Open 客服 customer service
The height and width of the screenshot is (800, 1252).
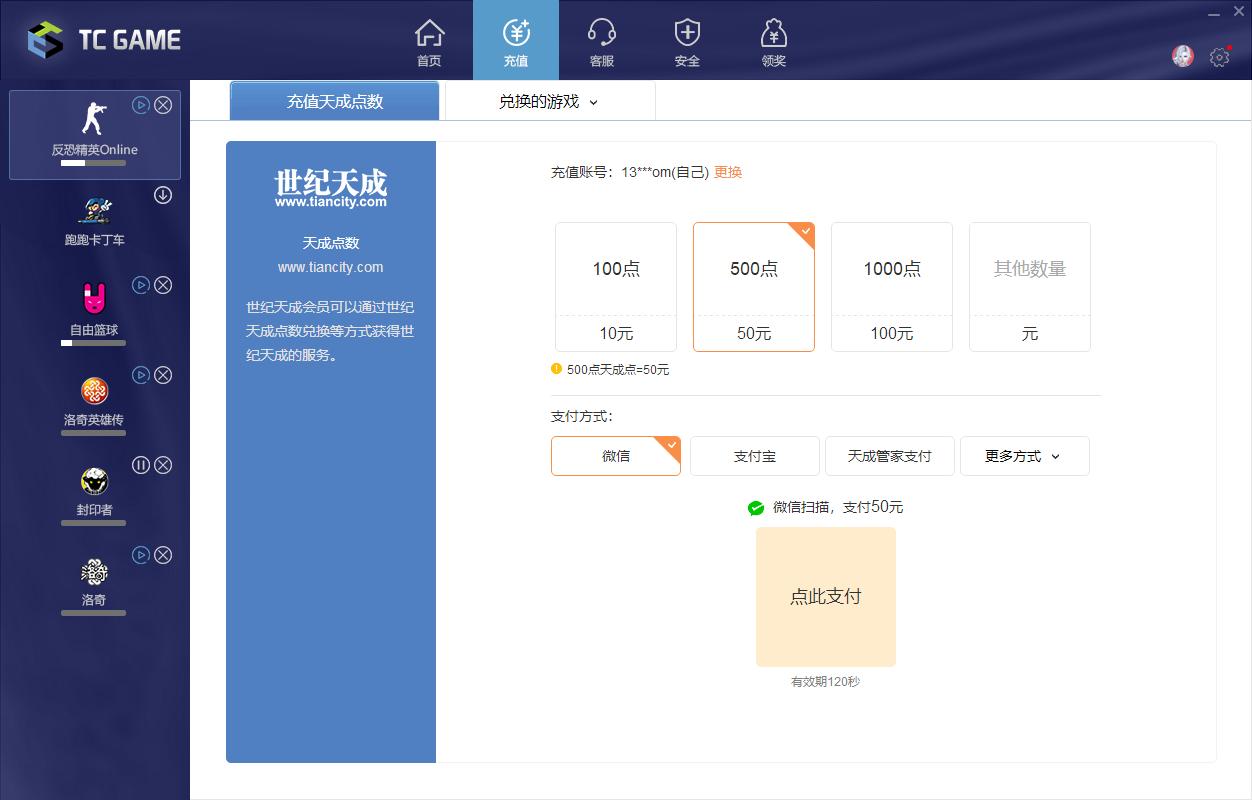click(x=601, y=40)
